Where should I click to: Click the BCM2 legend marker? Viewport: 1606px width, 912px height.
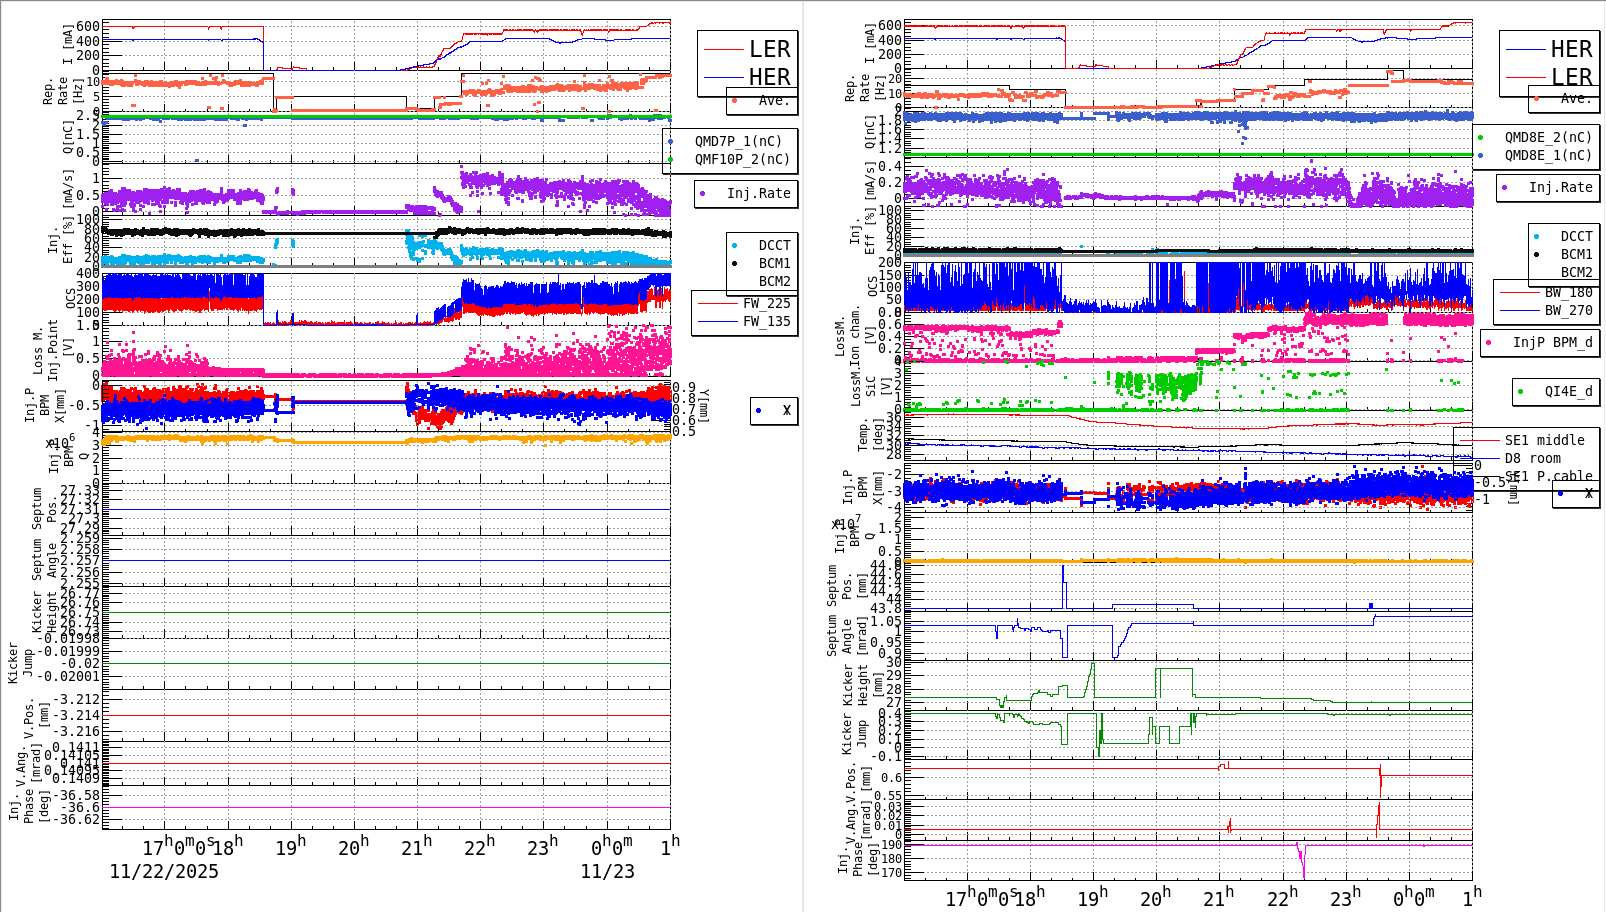[737, 280]
